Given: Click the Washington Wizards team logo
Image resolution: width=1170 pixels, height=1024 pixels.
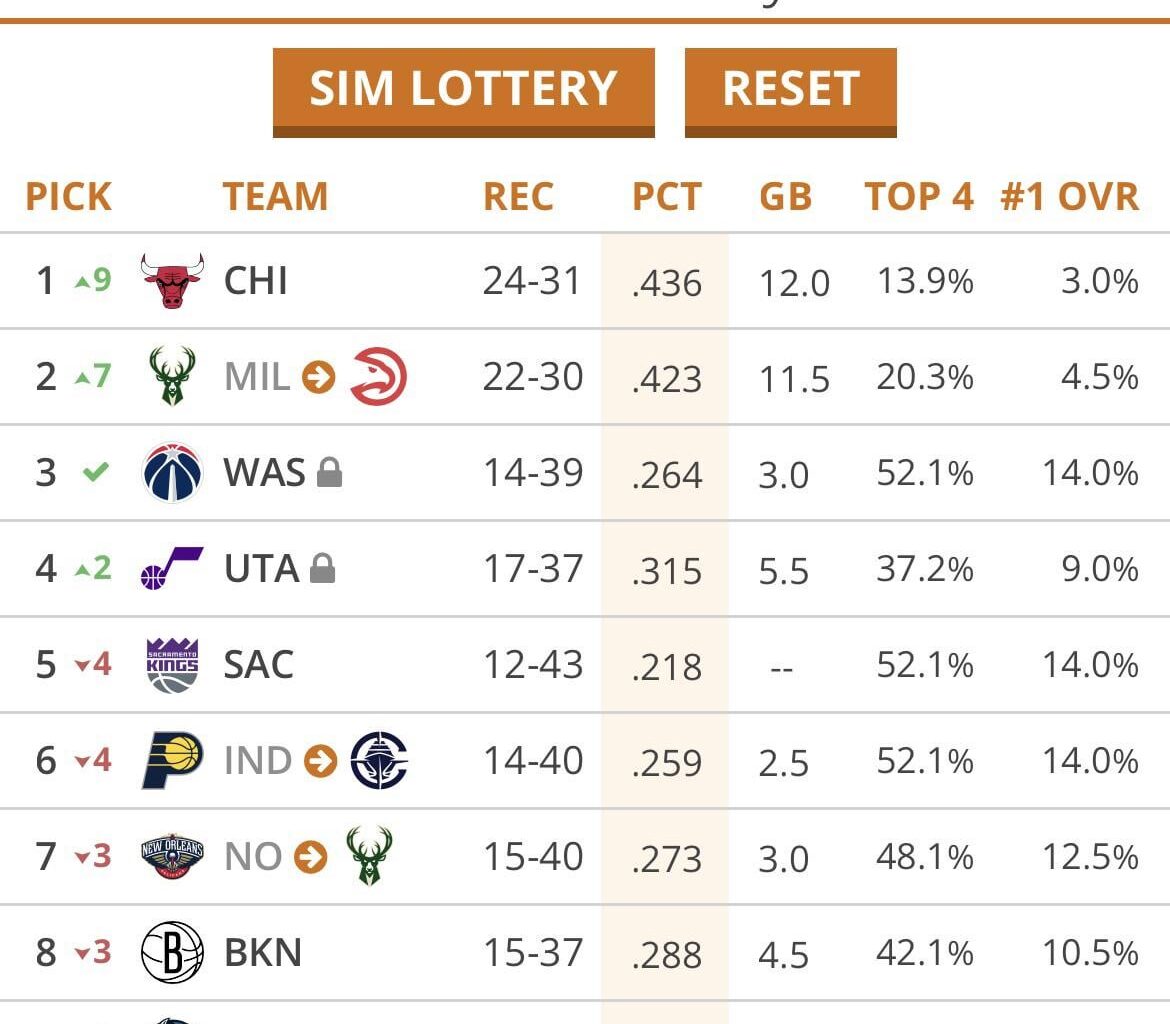Looking at the screenshot, I should pyautogui.click(x=172, y=472).
